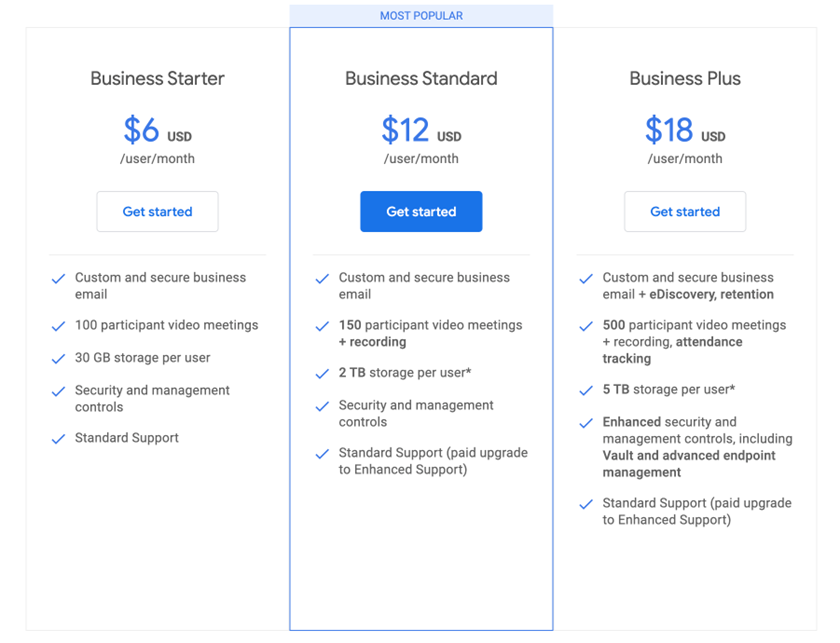Click the checkmark beside Standard Support in Starter
This screenshot has width=840, height=643.
[58, 439]
